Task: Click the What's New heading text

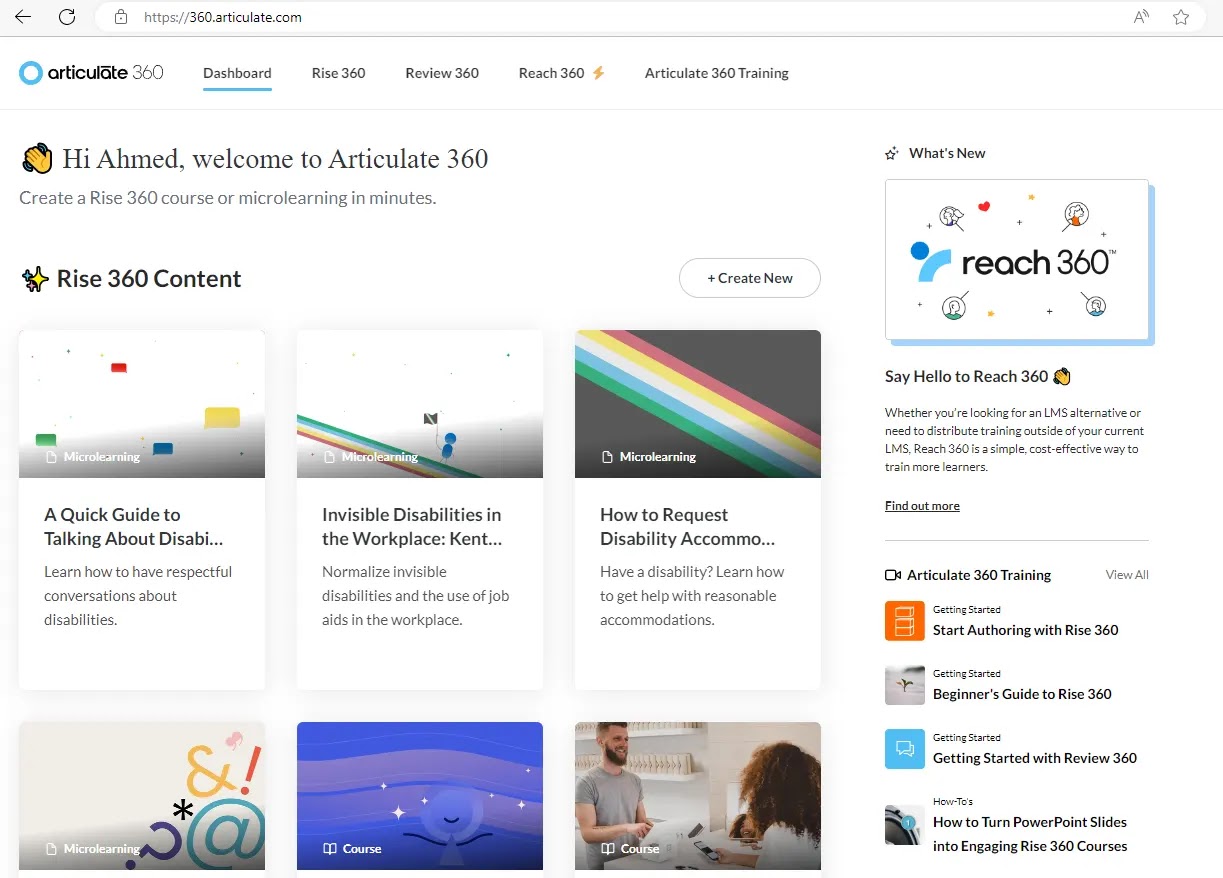Action: (x=947, y=153)
